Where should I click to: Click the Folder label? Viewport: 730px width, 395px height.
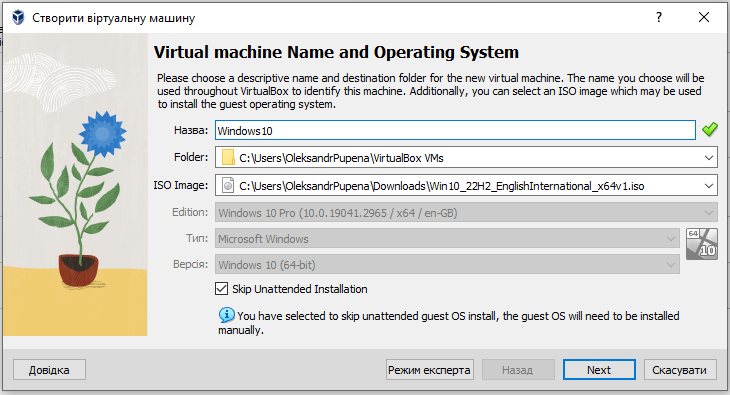pyautogui.click(x=191, y=157)
